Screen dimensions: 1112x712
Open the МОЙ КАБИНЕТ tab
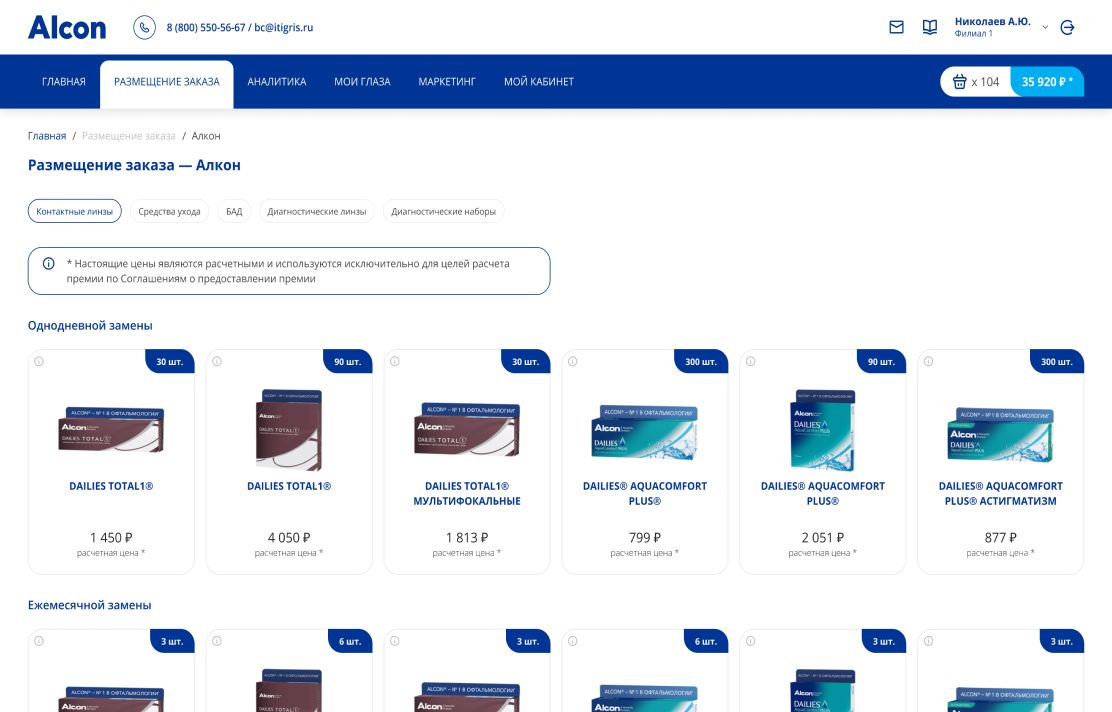coord(539,82)
